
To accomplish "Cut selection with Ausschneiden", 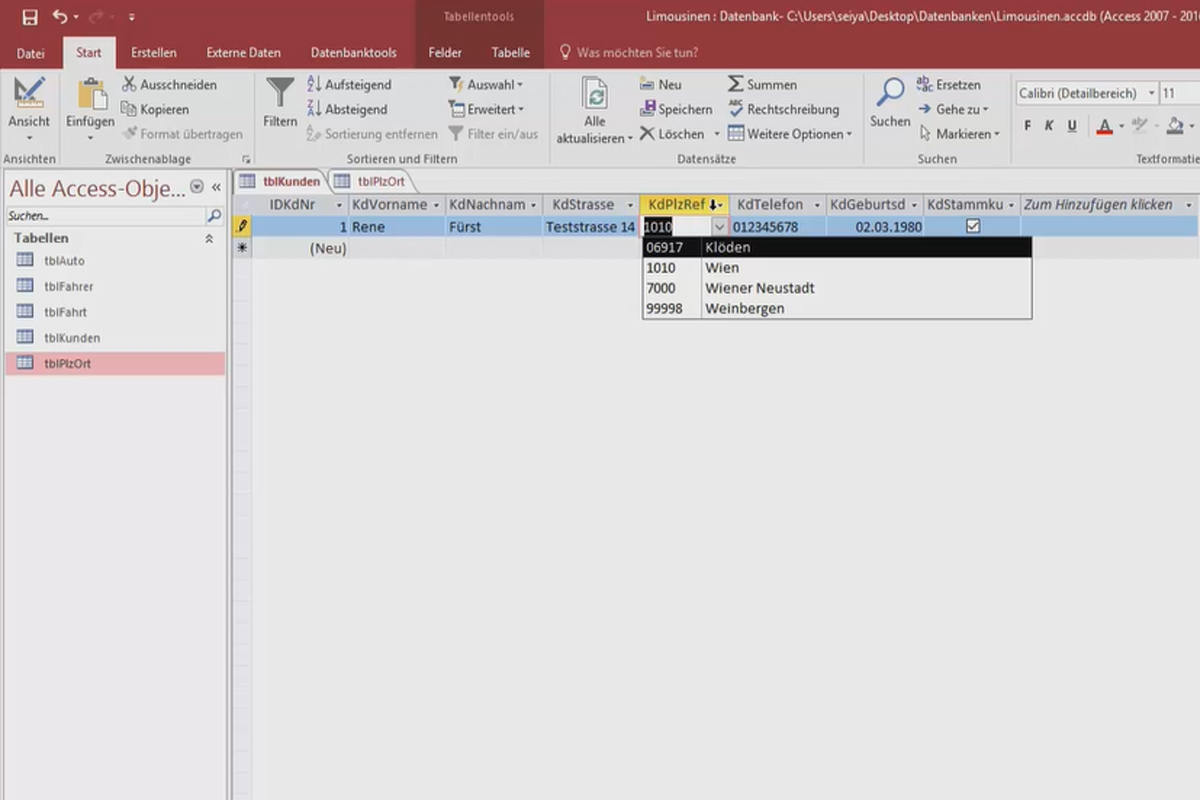I will pos(169,85).
